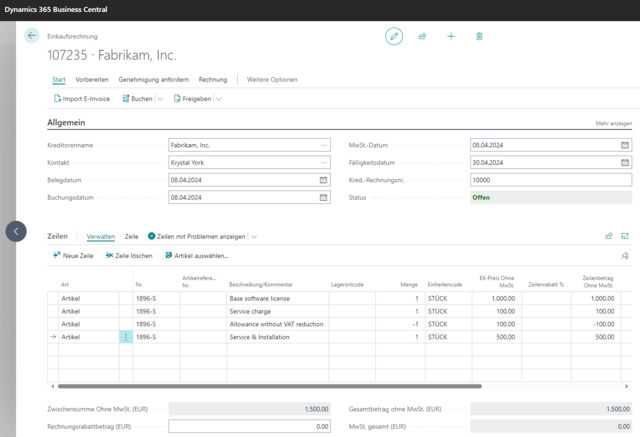
Task: Open Fälligkeitsdatum calendar picker
Action: tap(625, 162)
